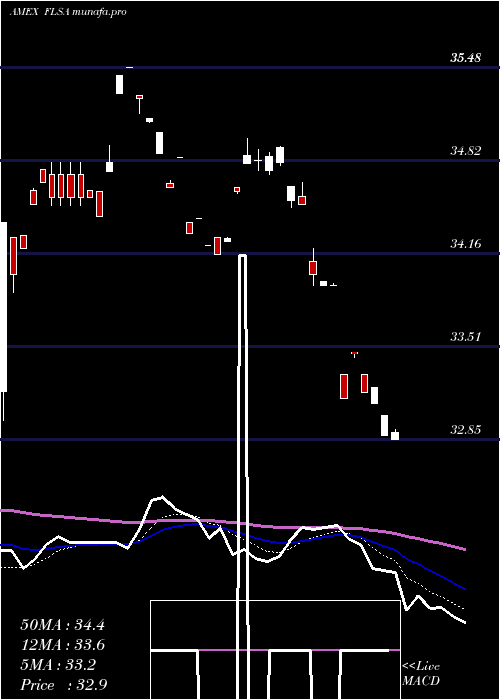Click the AMEX FLSA munafa.pro title
The height and width of the screenshot is (700, 500).
click(x=68, y=12)
